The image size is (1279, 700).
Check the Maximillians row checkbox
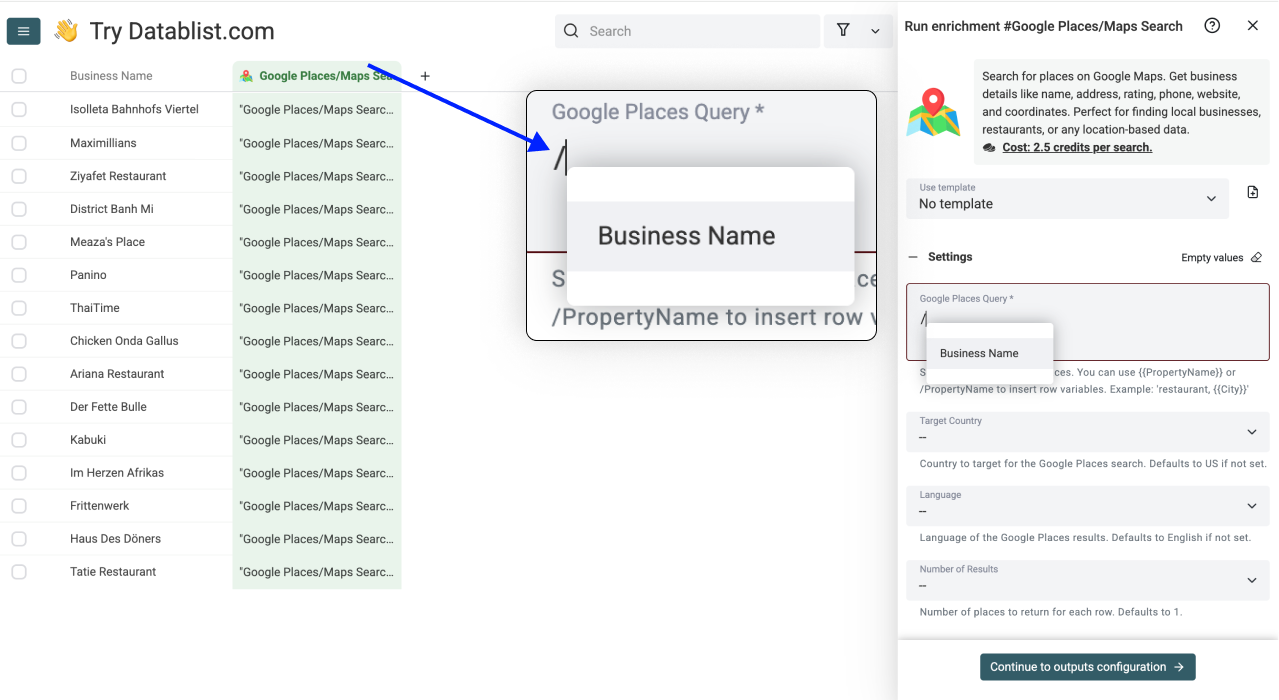coord(19,143)
